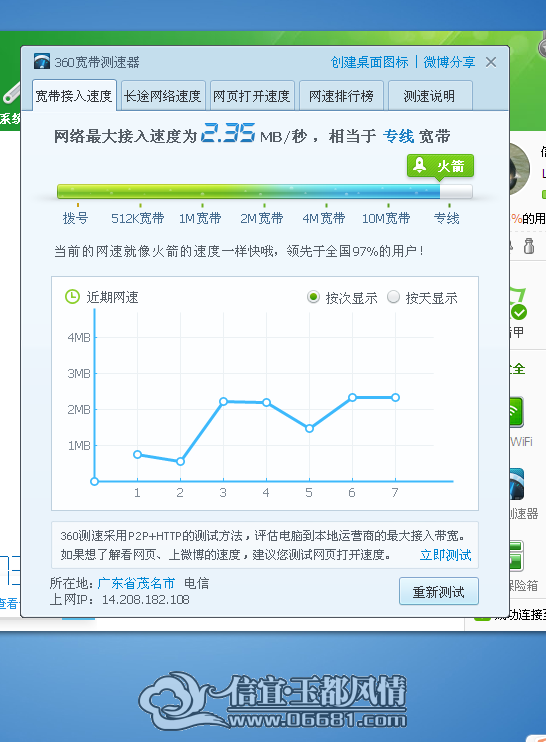Open the 网速排行榜 tab
546x742 pixels.
(x=341, y=96)
